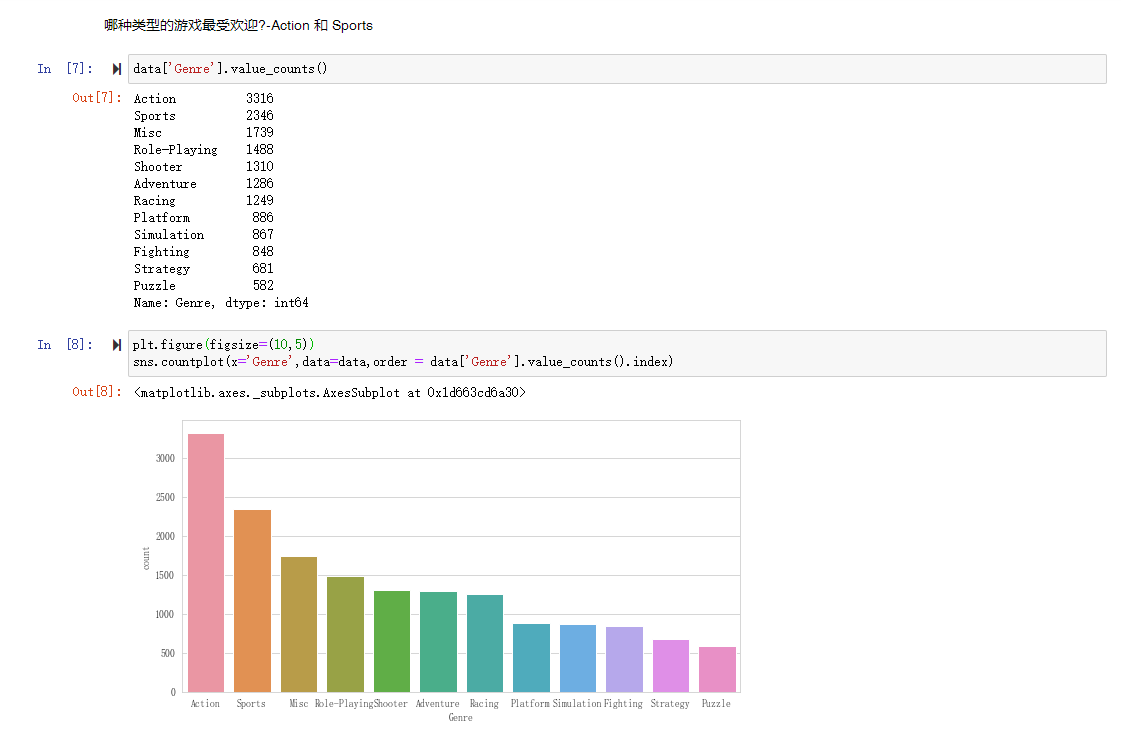Click the Adventure 1286 output row

point(203,184)
